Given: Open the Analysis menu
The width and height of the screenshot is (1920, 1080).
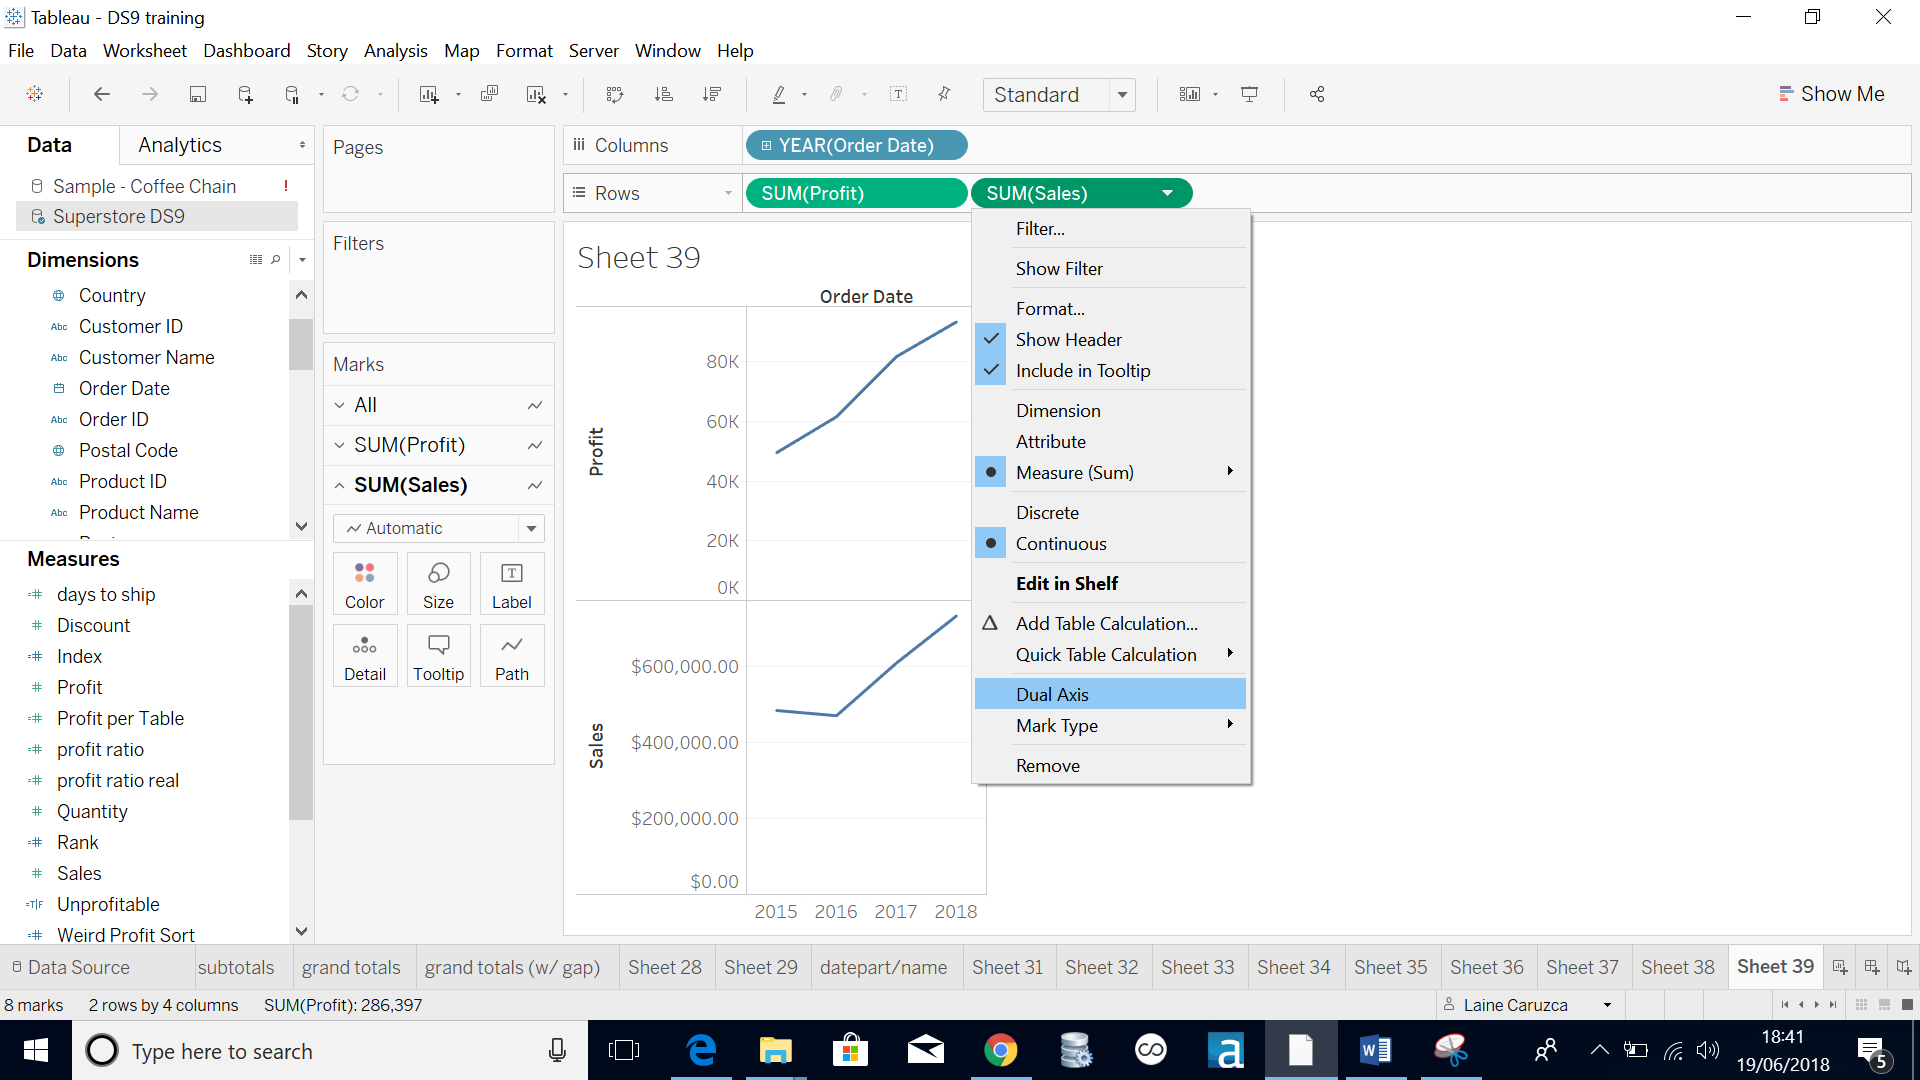Looking at the screenshot, I should pos(395,51).
